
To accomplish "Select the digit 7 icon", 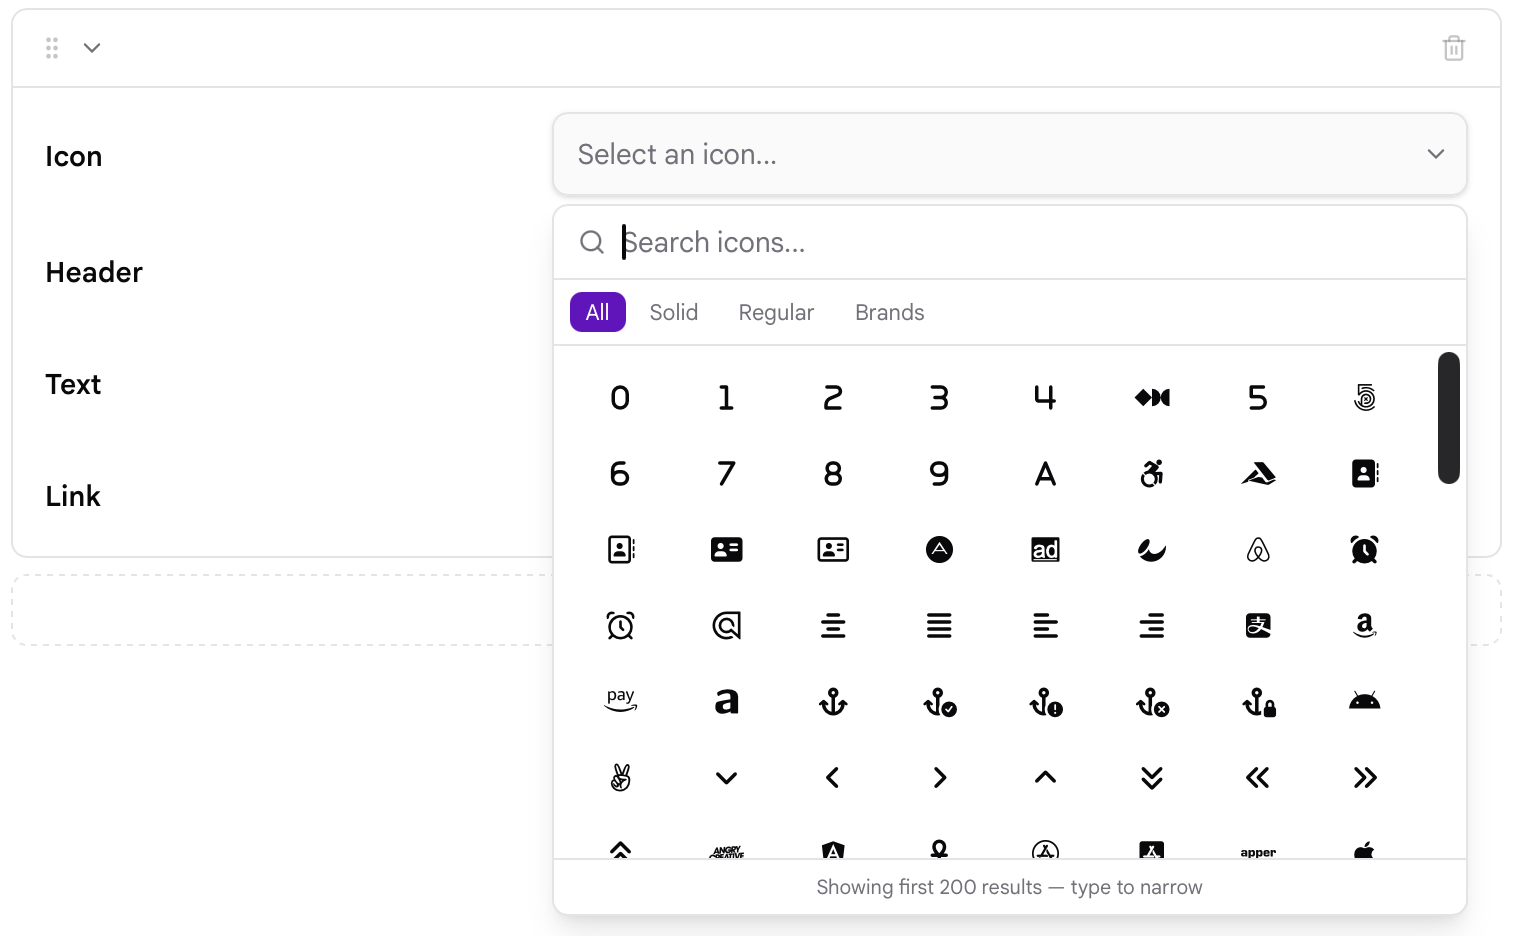I will click(727, 474).
